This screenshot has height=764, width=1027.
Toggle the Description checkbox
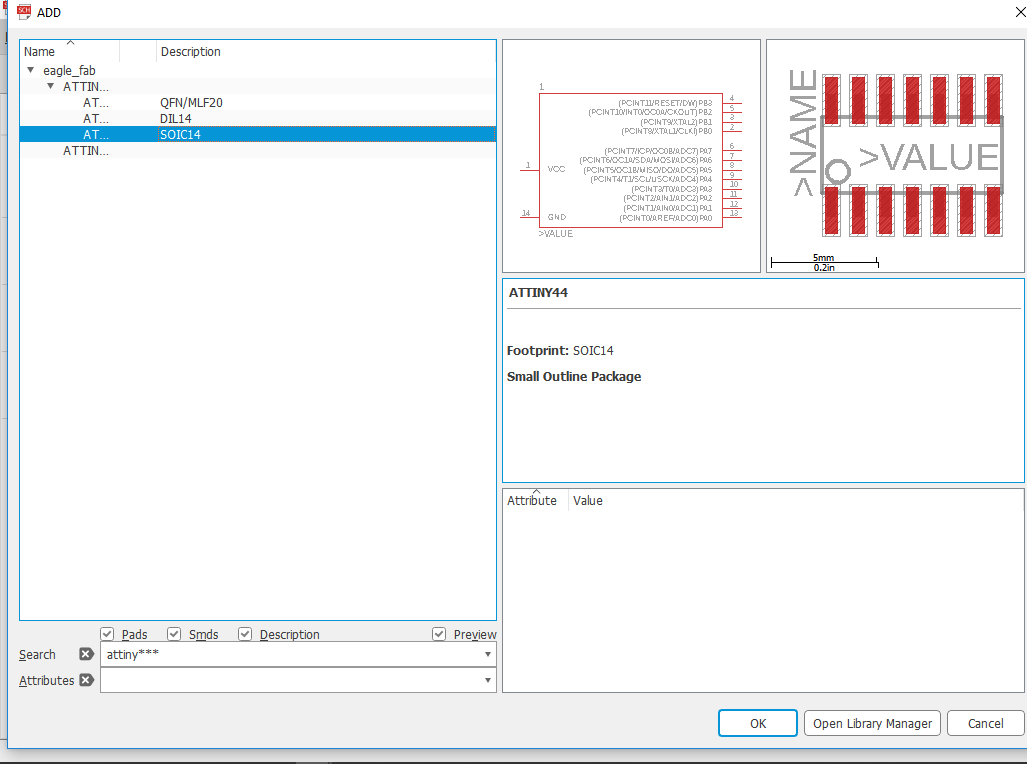click(245, 634)
